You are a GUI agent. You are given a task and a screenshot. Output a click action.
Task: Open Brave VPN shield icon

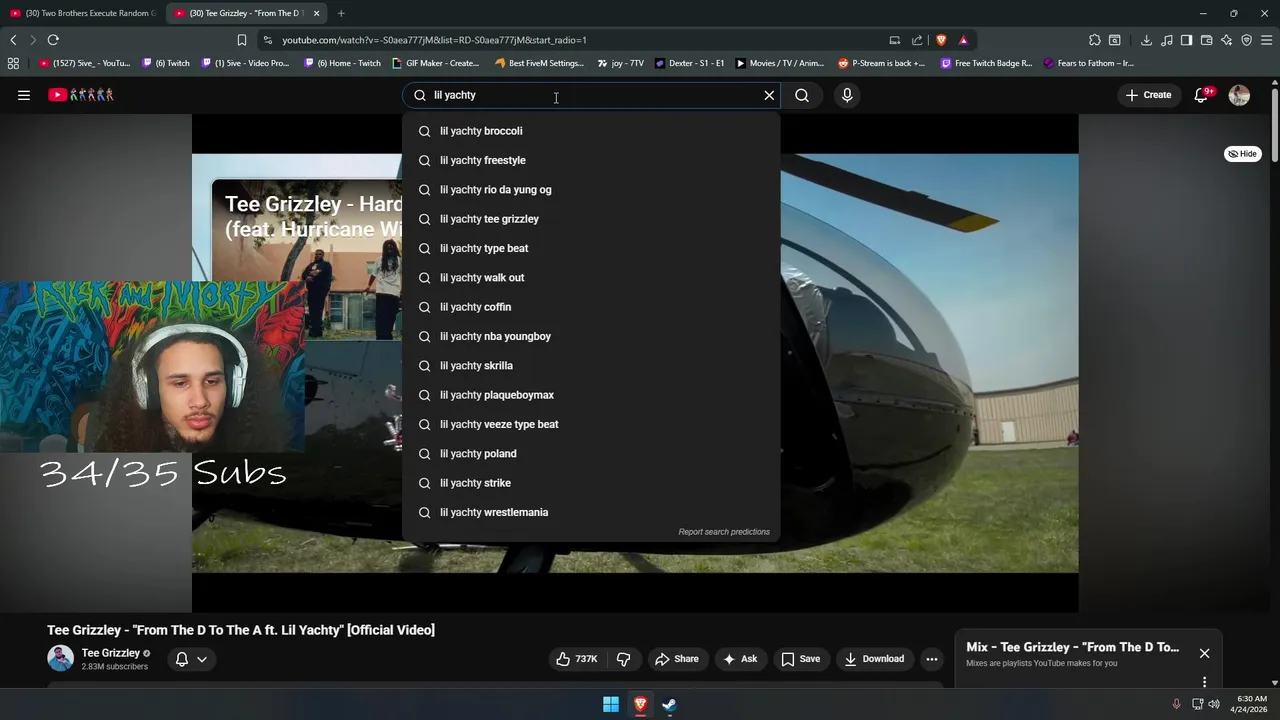pyautogui.click(x=1247, y=40)
